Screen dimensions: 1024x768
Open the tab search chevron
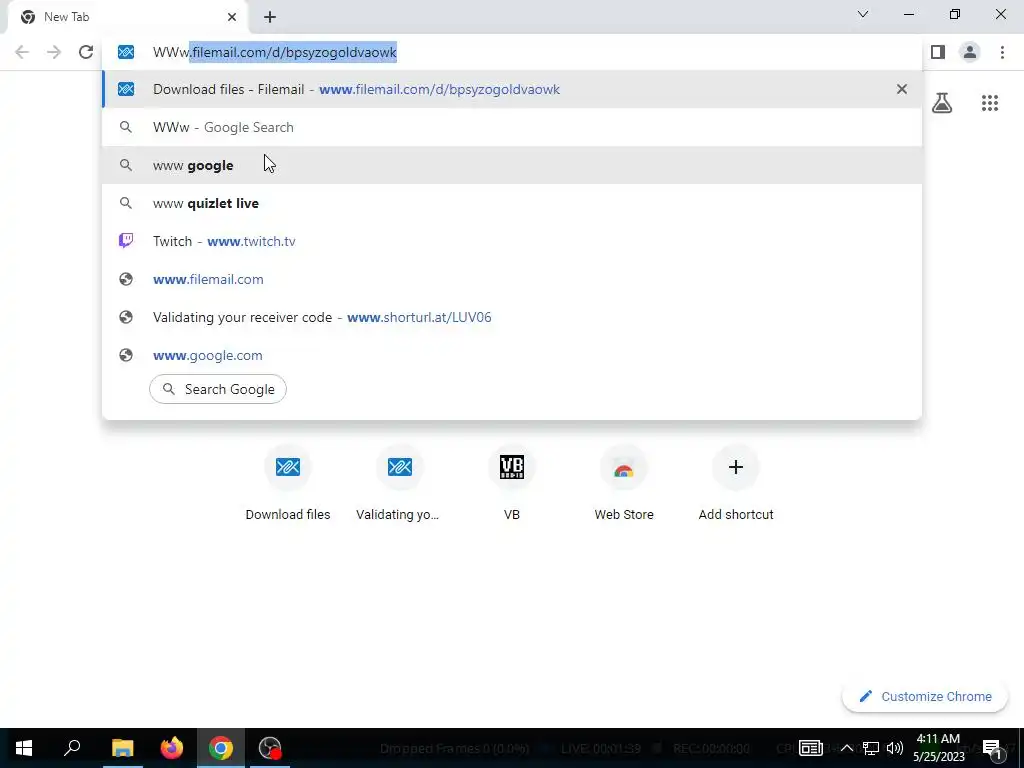[x=863, y=14]
